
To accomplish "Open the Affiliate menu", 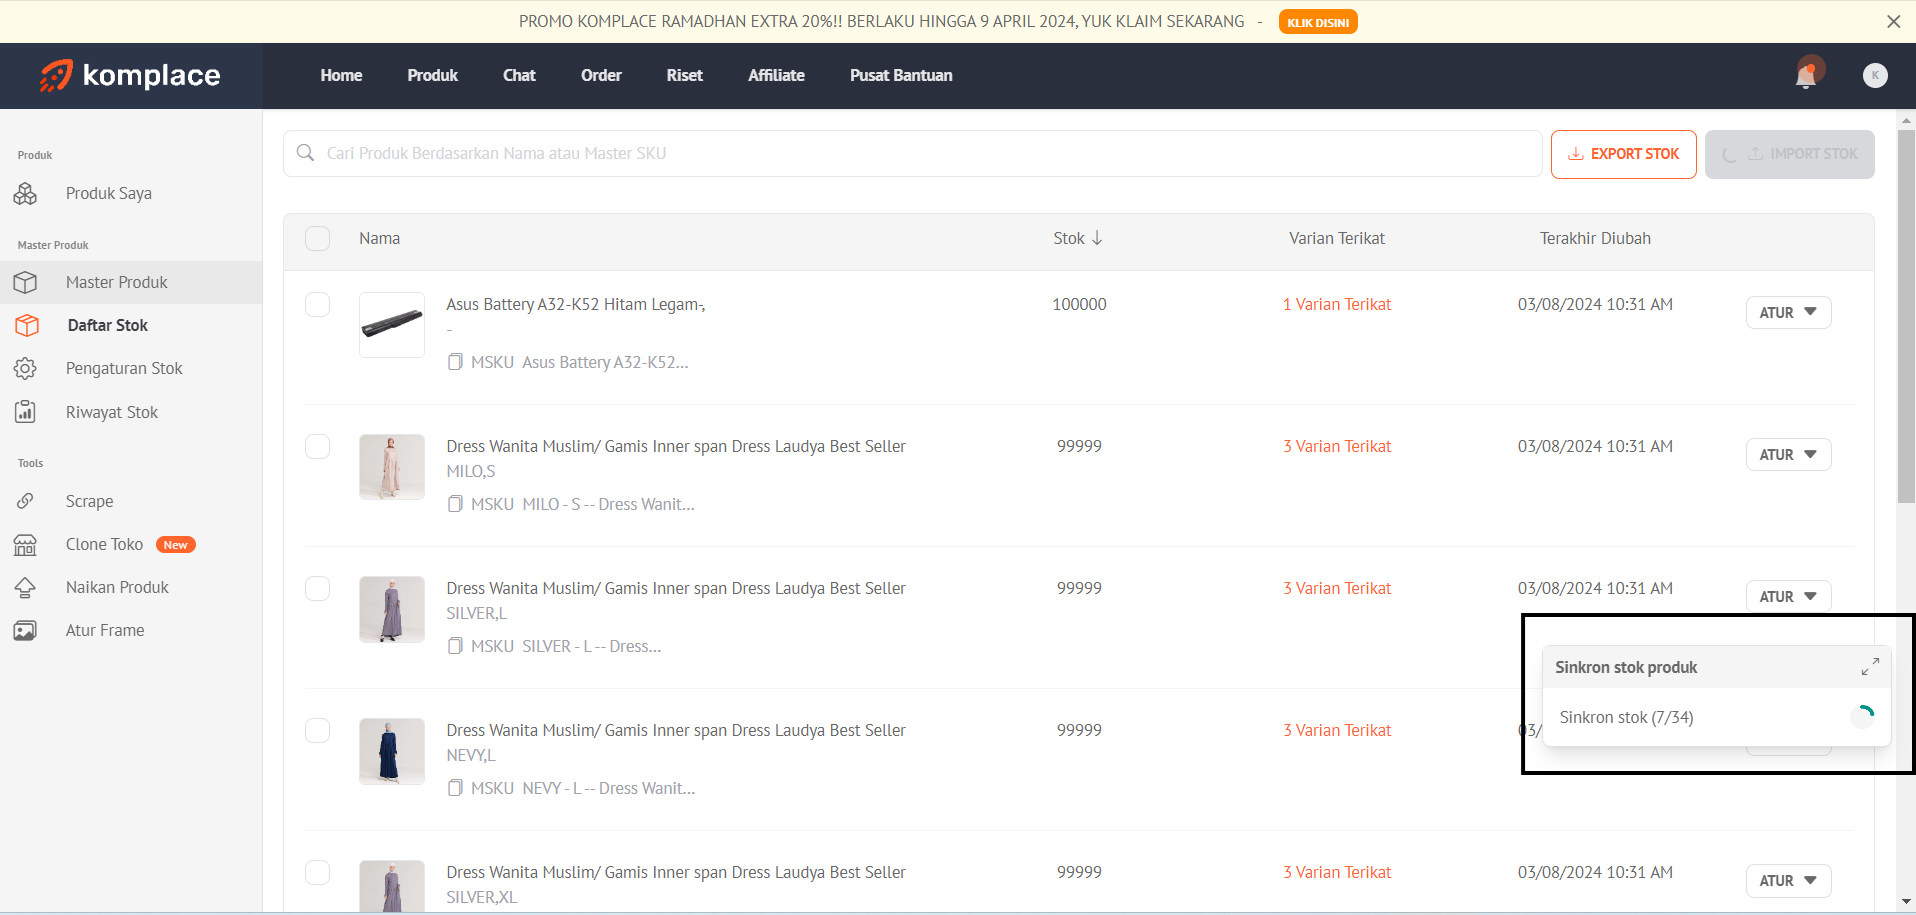I will (776, 75).
